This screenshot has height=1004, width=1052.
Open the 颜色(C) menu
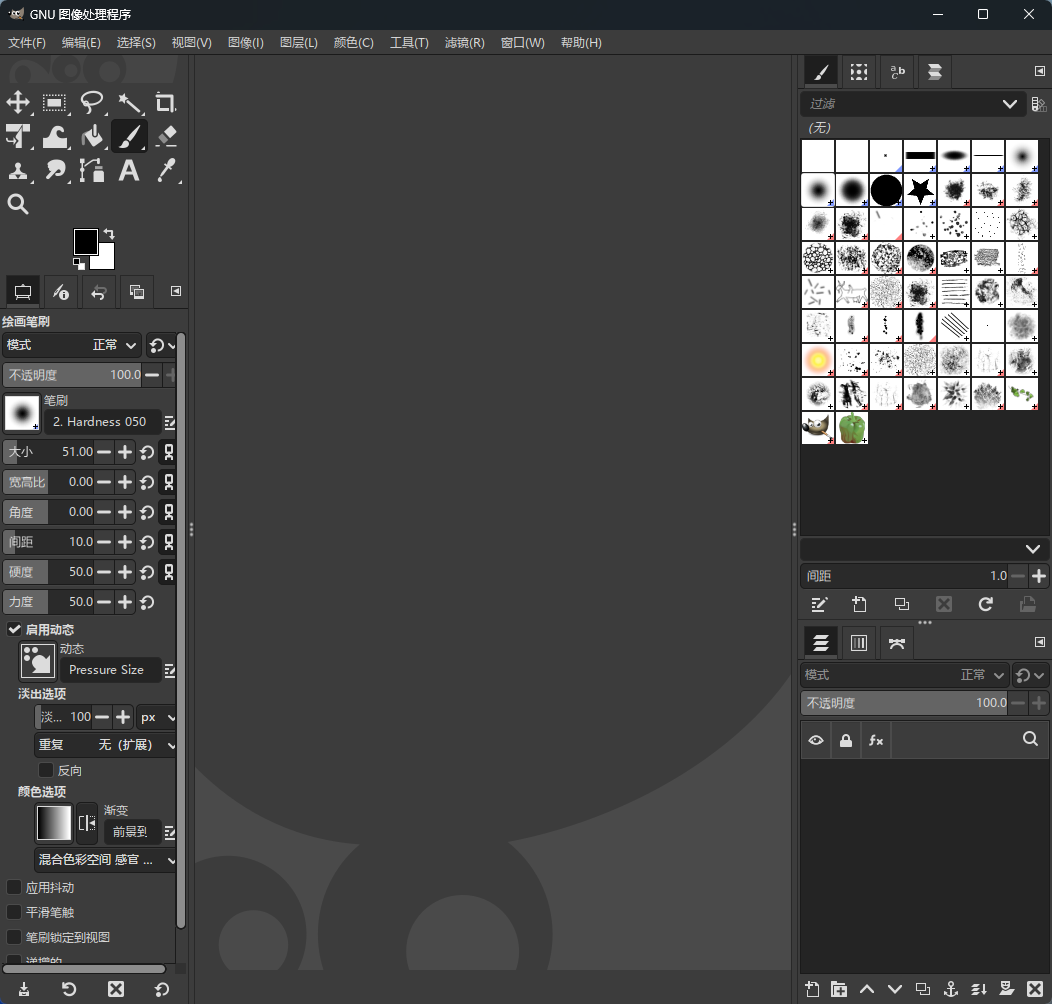point(354,43)
